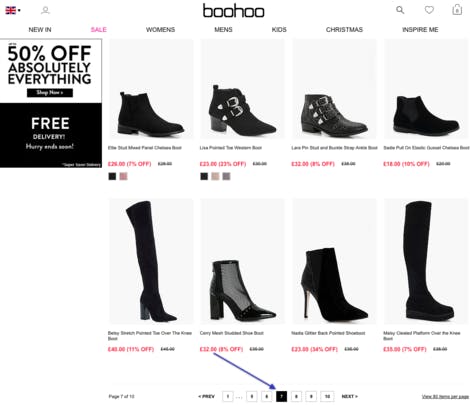Open the Cerry Mesh Studded Shoe Boot thumbnail
Image resolution: width=470 pixels, height=406 pixels.
tap(242, 261)
